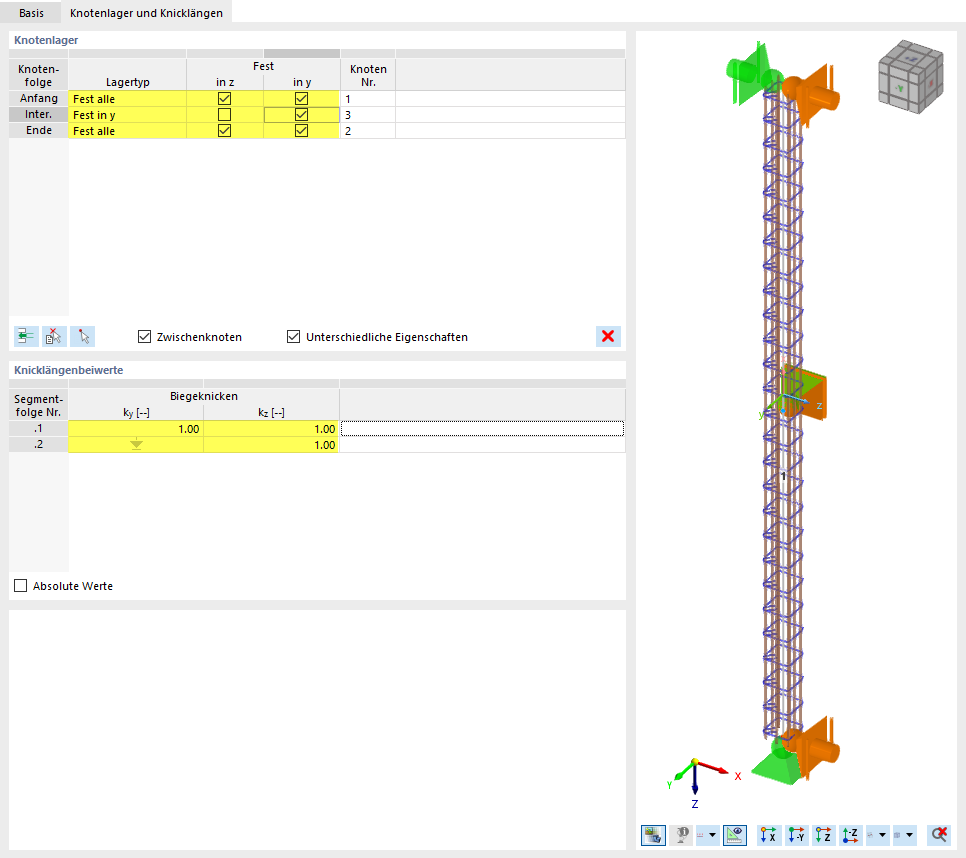Uncheck 'in z' for Ende row
This screenshot has height=858, width=966.
pyautogui.click(x=224, y=131)
